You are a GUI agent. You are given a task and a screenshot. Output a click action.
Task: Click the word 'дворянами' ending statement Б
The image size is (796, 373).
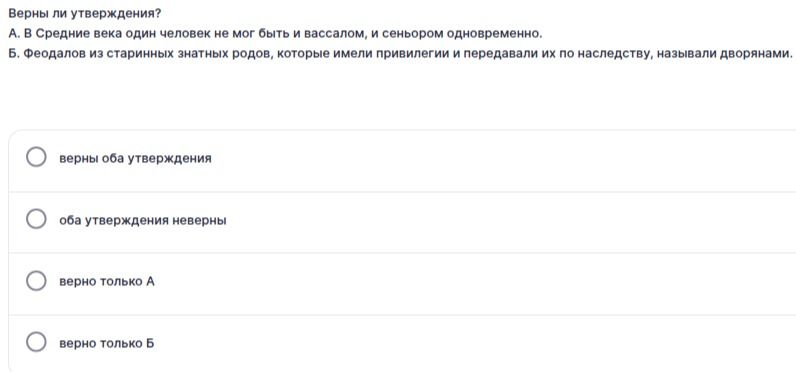click(x=753, y=54)
